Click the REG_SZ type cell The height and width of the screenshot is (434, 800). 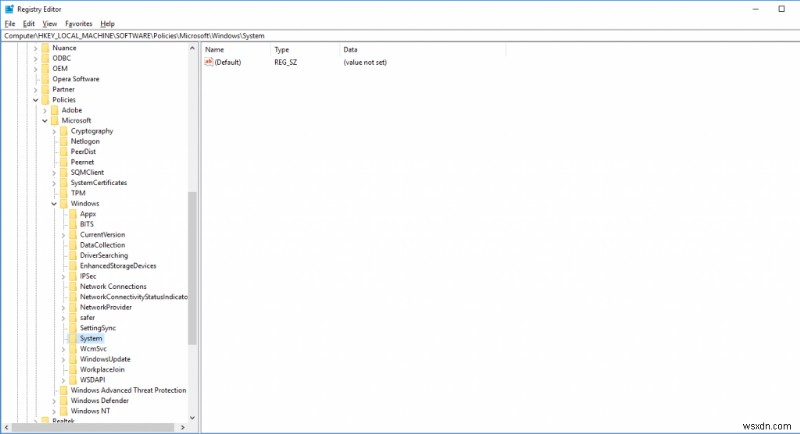click(x=285, y=62)
